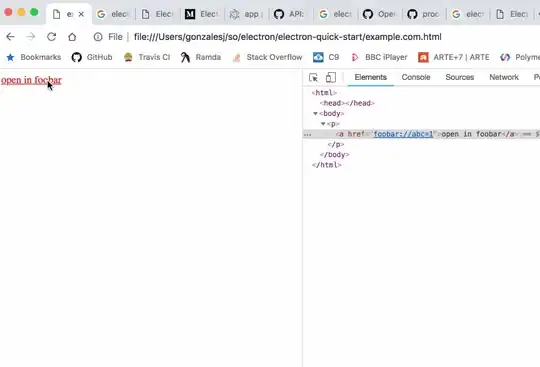Click the browser forward arrow
This screenshot has height=367, width=540.
[31, 36]
